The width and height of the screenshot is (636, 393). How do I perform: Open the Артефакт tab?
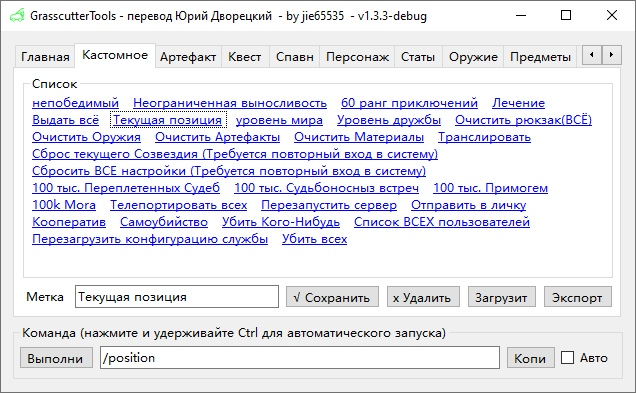[x=188, y=57]
